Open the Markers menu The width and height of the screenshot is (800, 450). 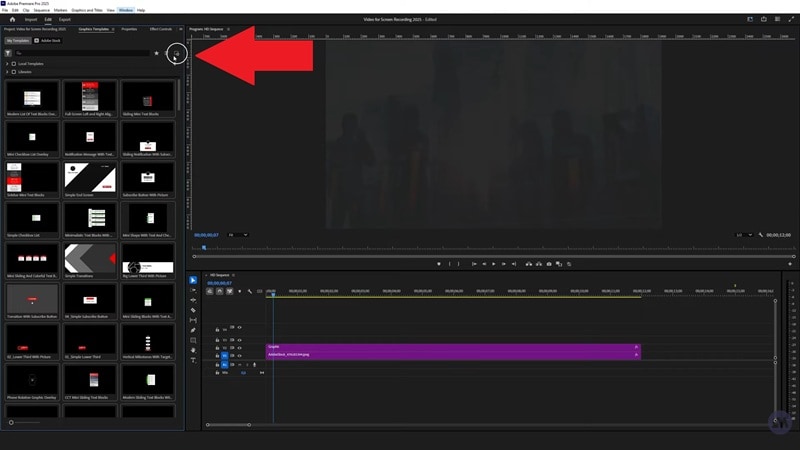tap(60, 10)
